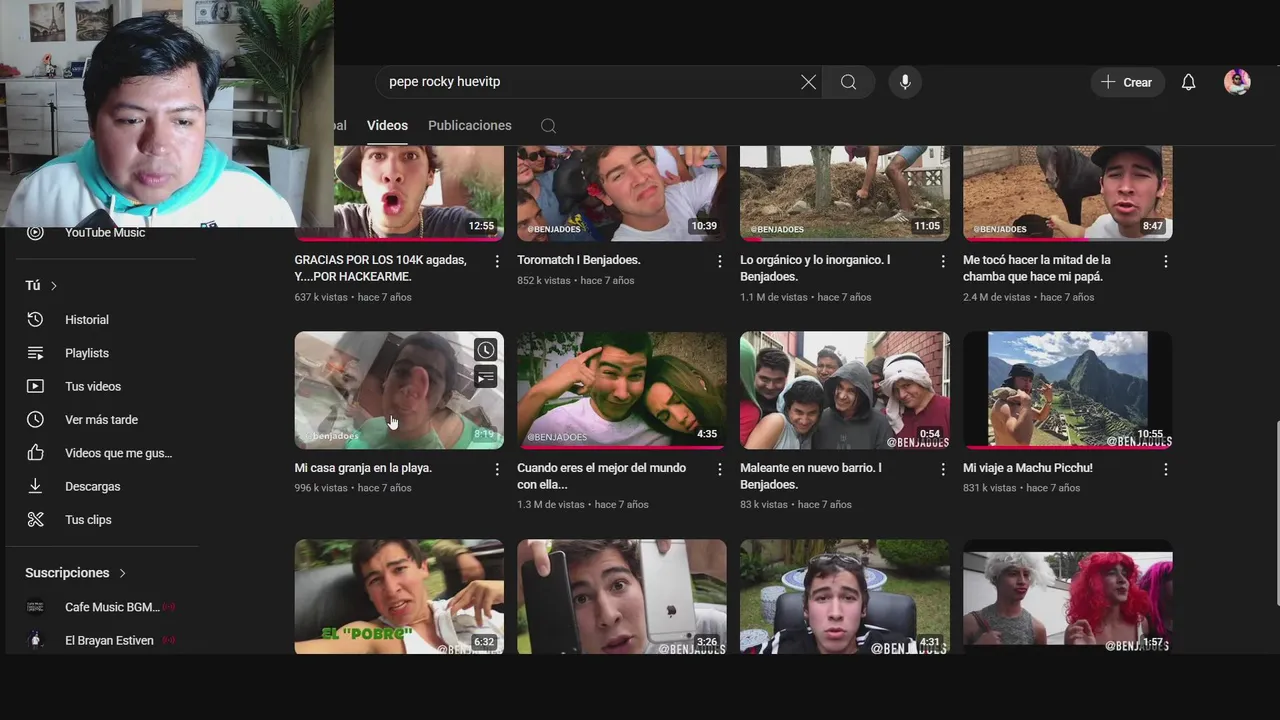The width and height of the screenshot is (1280, 720).
Task: Click the Playlists list icon
Action: (x=35, y=353)
